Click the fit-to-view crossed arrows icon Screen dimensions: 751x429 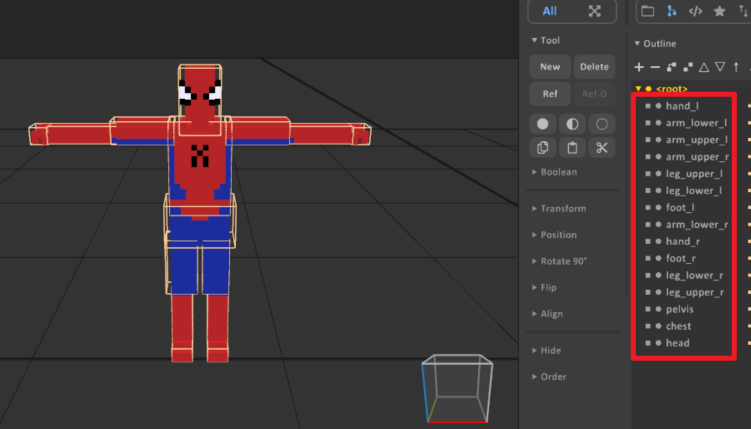594,11
